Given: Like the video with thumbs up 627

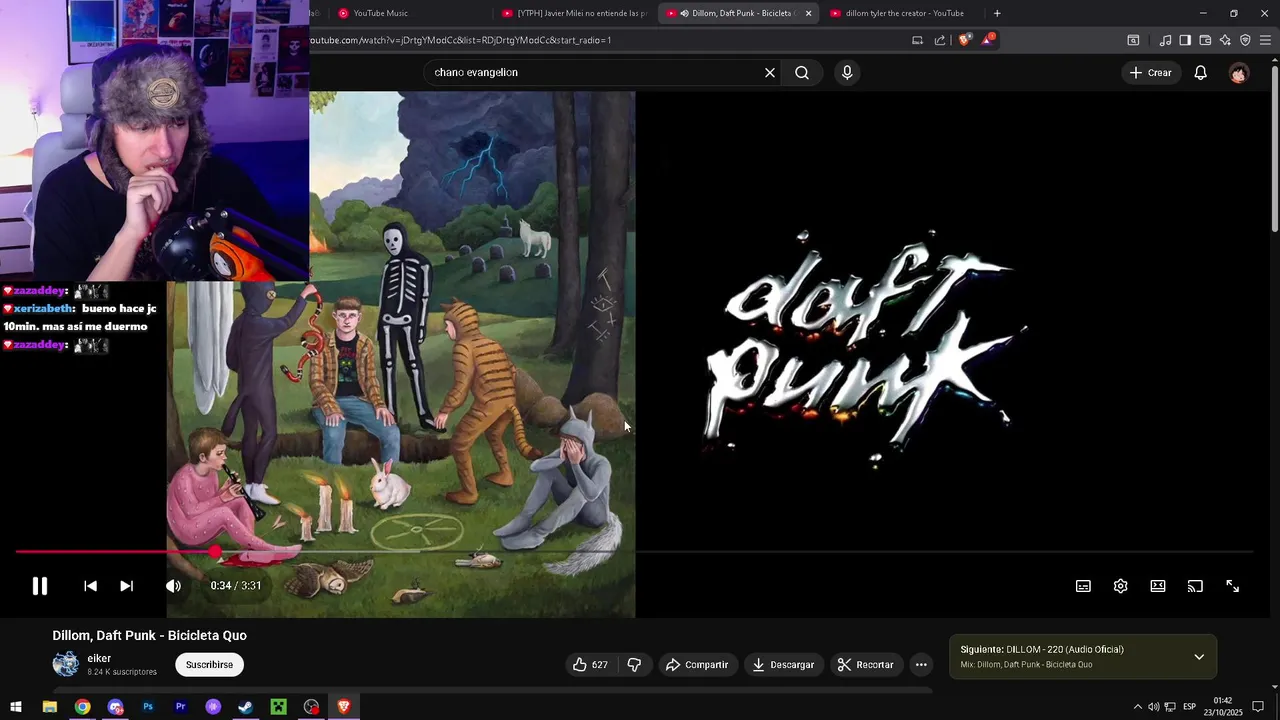Looking at the screenshot, I should (x=590, y=665).
